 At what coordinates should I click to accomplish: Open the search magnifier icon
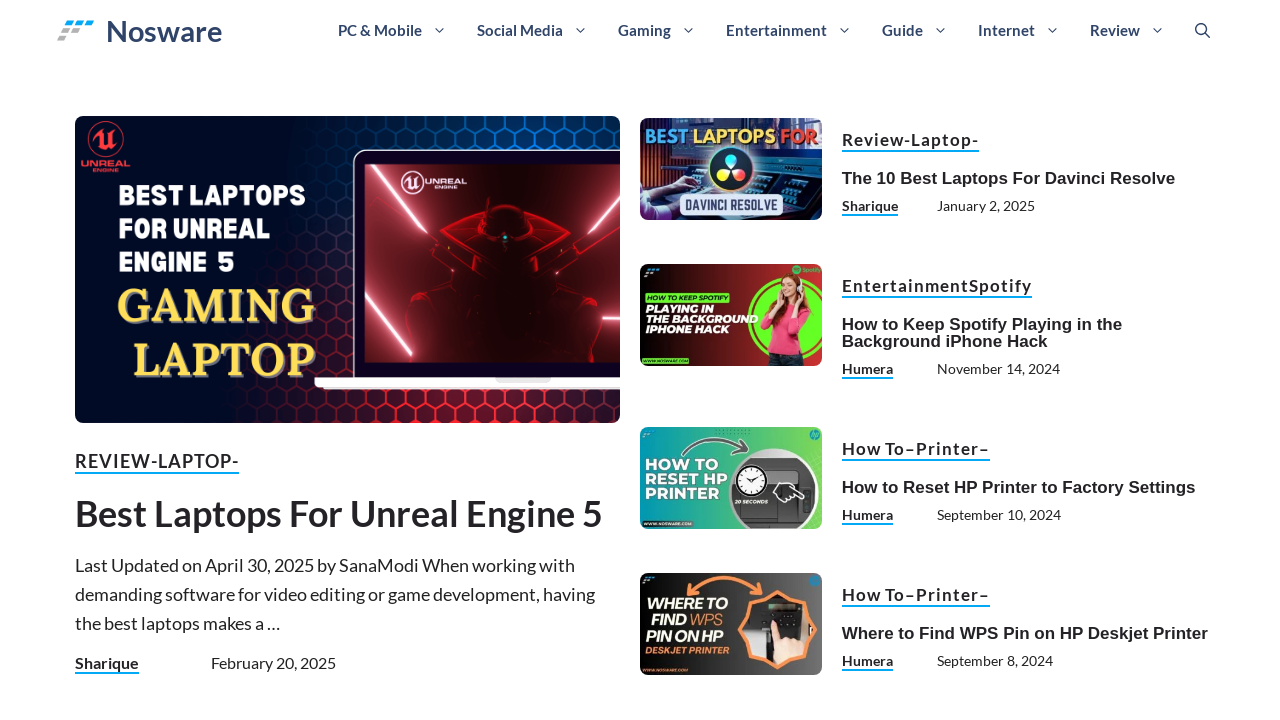coord(1202,30)
